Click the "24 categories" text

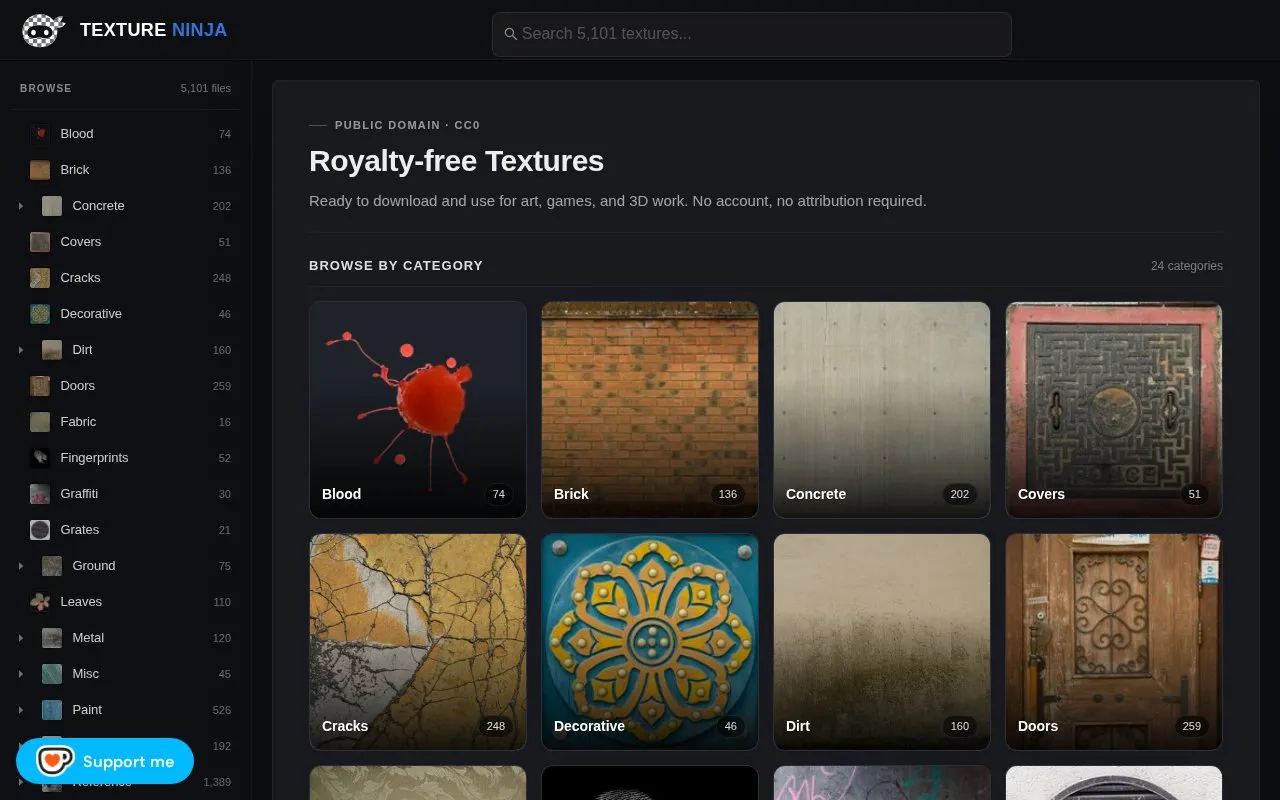[x=1187, y=266]
